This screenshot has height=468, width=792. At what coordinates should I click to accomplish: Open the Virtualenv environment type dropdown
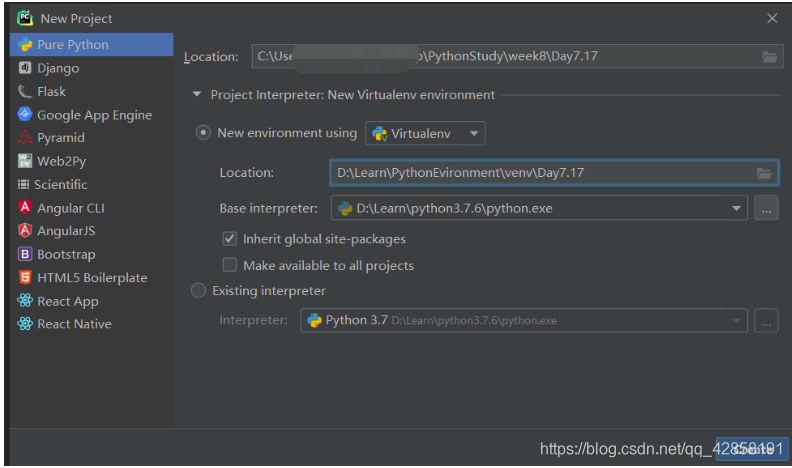coord(425,133)
